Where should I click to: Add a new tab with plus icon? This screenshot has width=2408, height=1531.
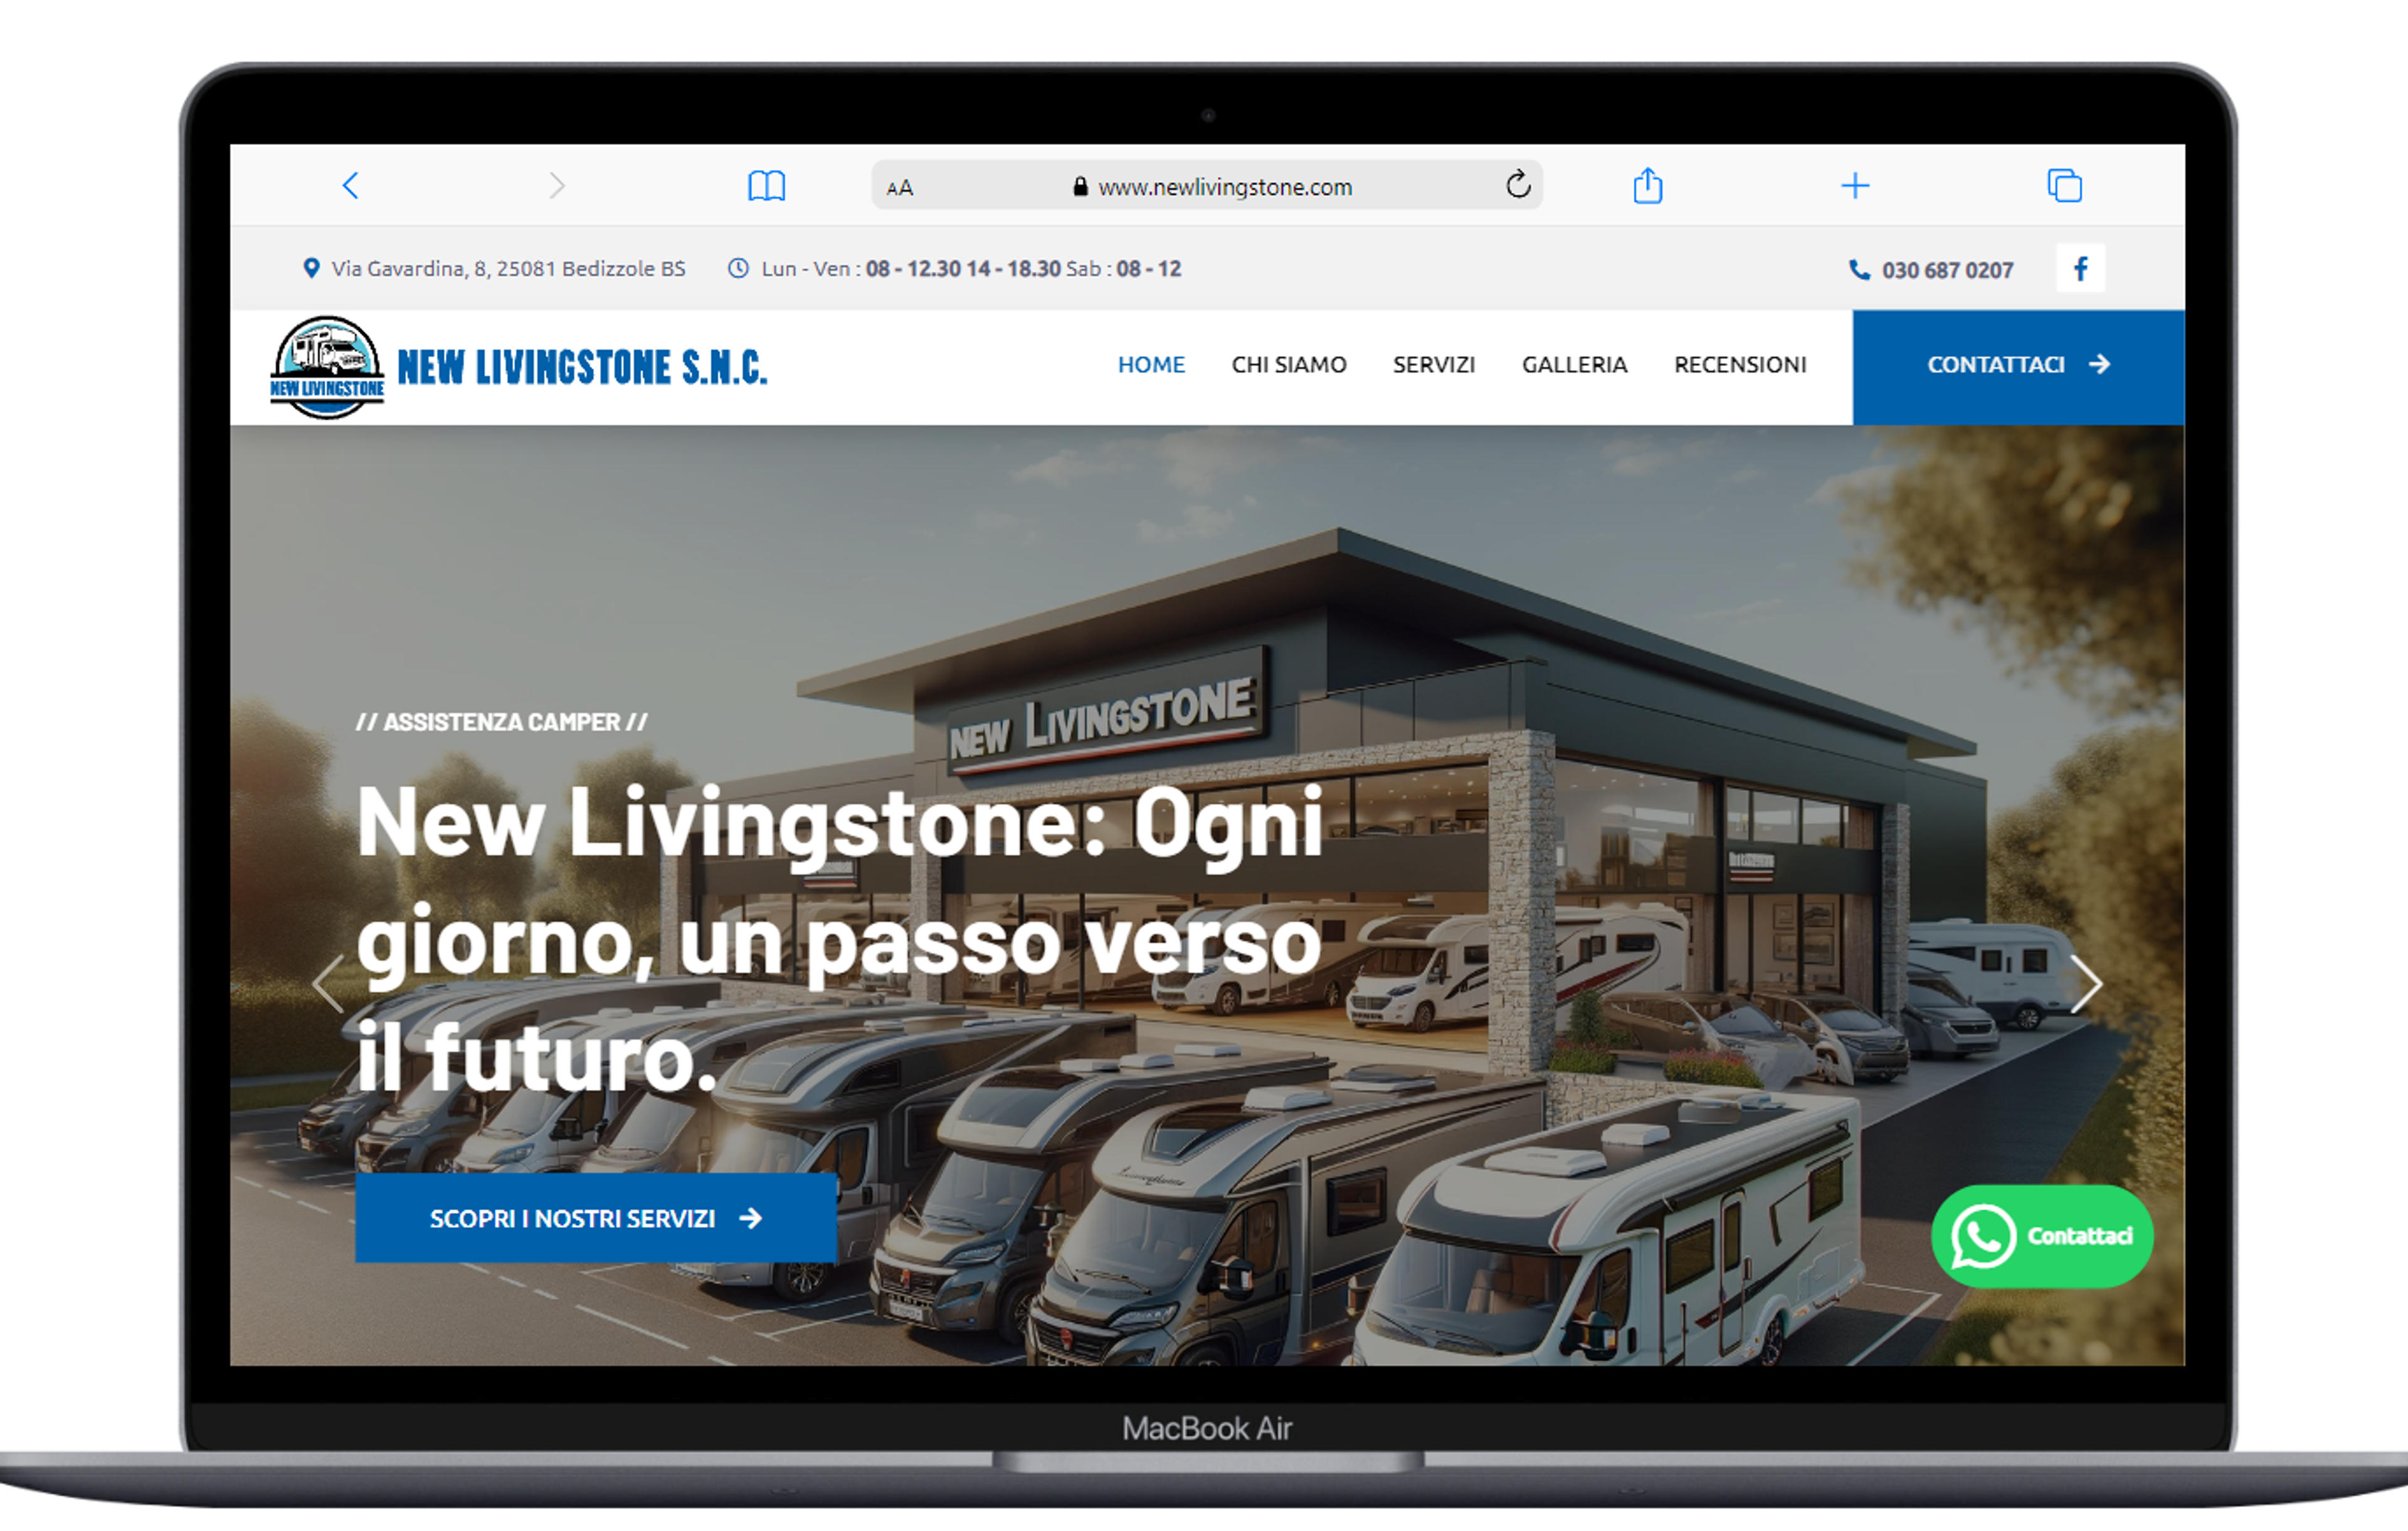point(1855,186)
